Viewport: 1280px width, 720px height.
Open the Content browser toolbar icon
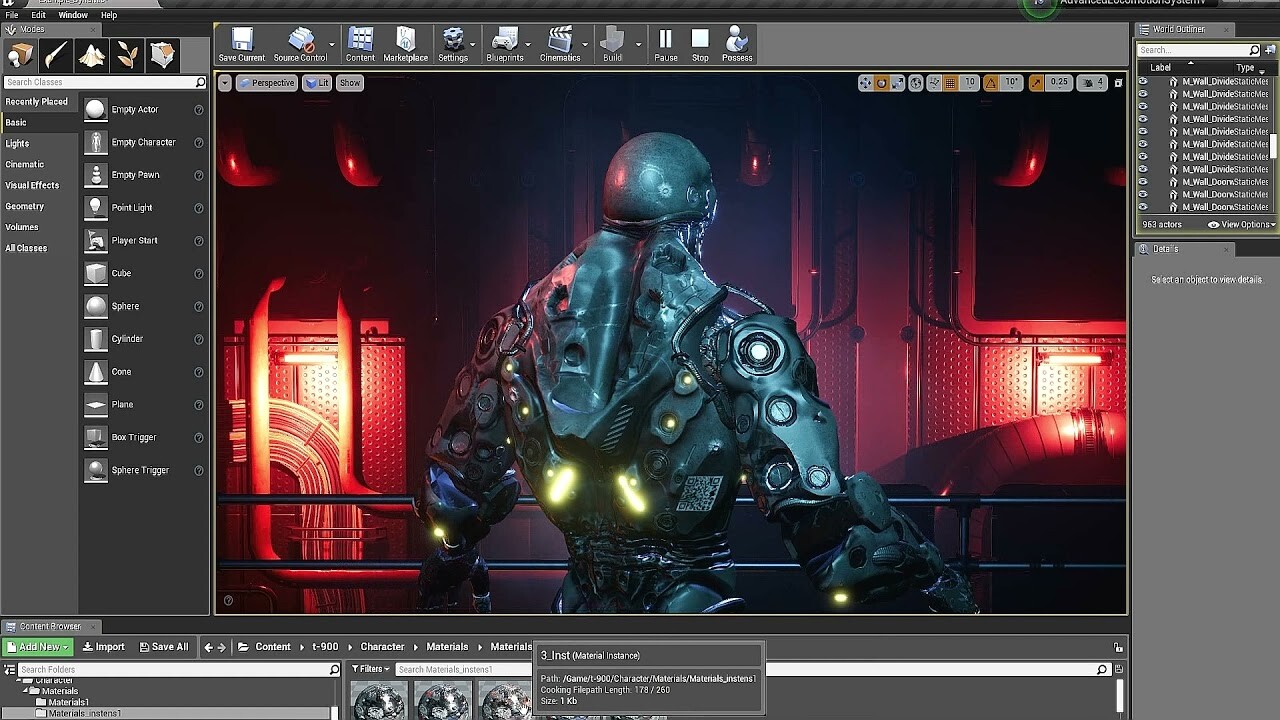pos(360,44)
